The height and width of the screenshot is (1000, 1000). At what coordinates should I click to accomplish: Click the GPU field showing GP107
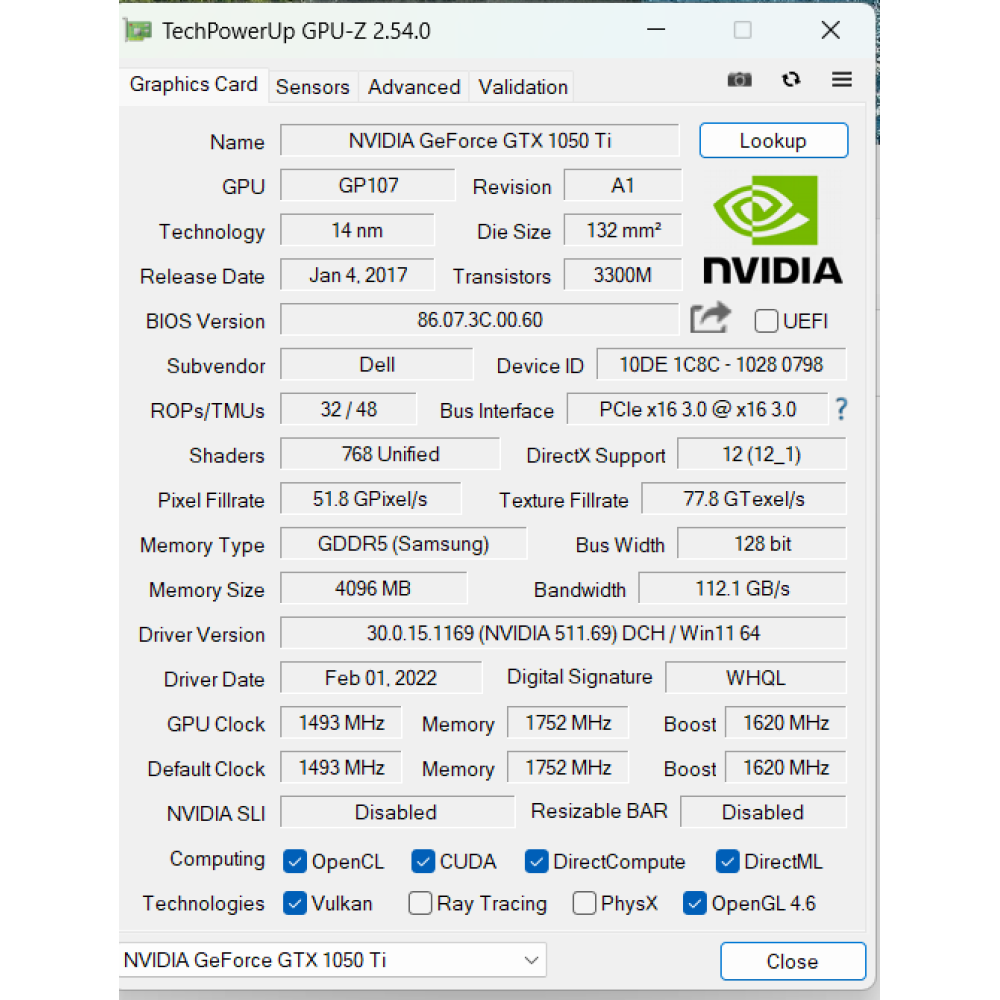coord(368,186)
